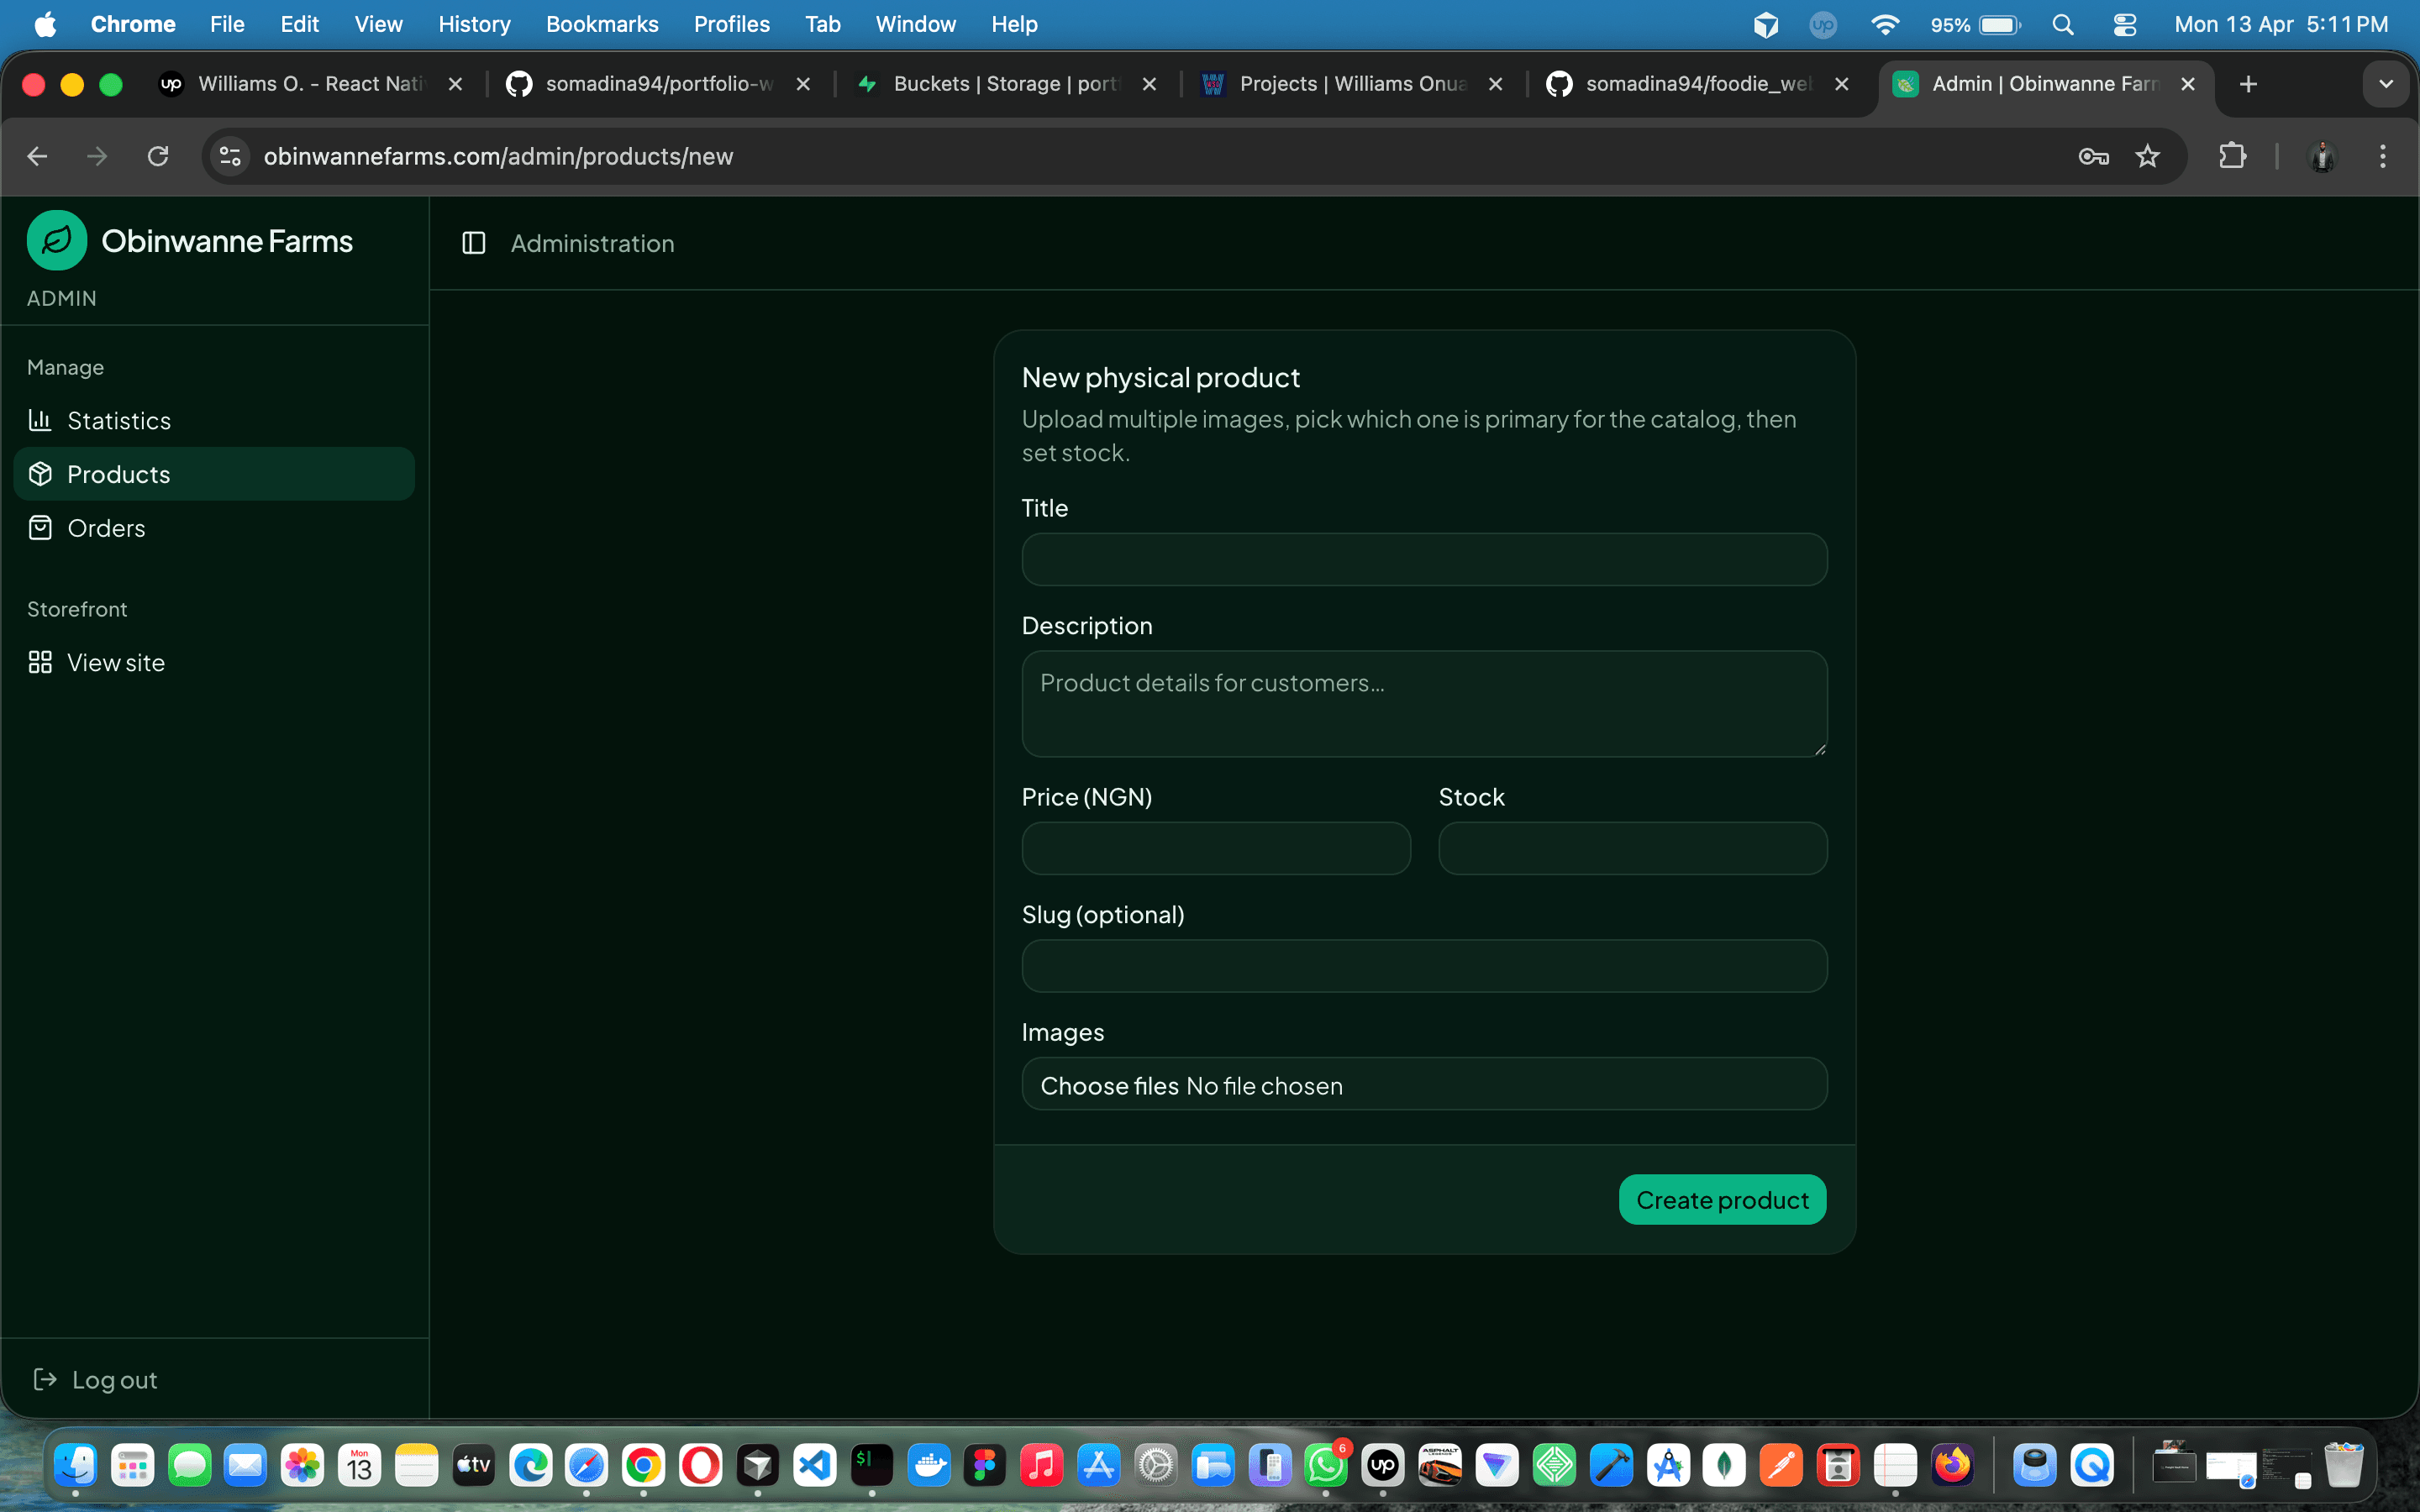Viewport: 2420px width, 1512px height.
Task: Open the Chrome profile avatar icon
Action: [2322, 156]
